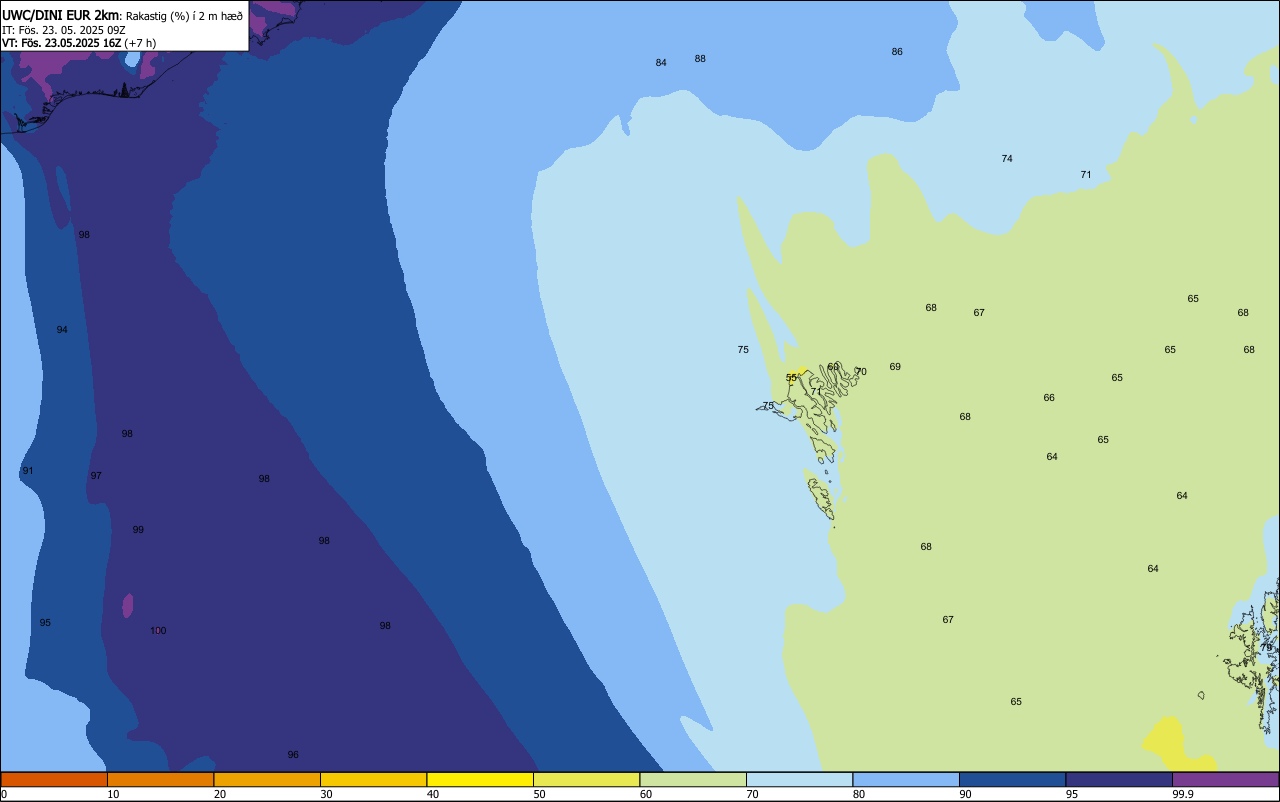Select the 30–40 golden legend swatch
This screenshot has height=802, width=1280.
click(373, 779)
